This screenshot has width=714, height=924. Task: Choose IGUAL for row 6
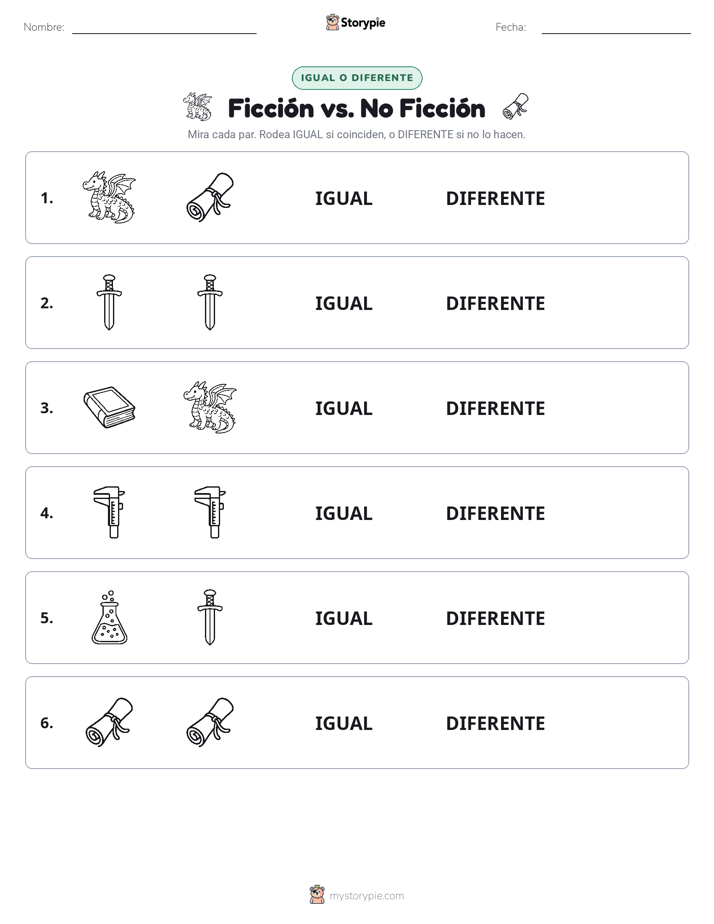click(x=343, y=723)
